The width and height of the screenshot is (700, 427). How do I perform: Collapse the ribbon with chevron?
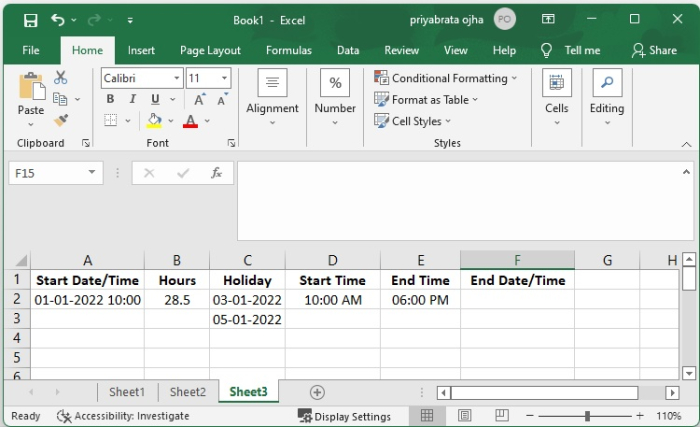tap(687, 144)
